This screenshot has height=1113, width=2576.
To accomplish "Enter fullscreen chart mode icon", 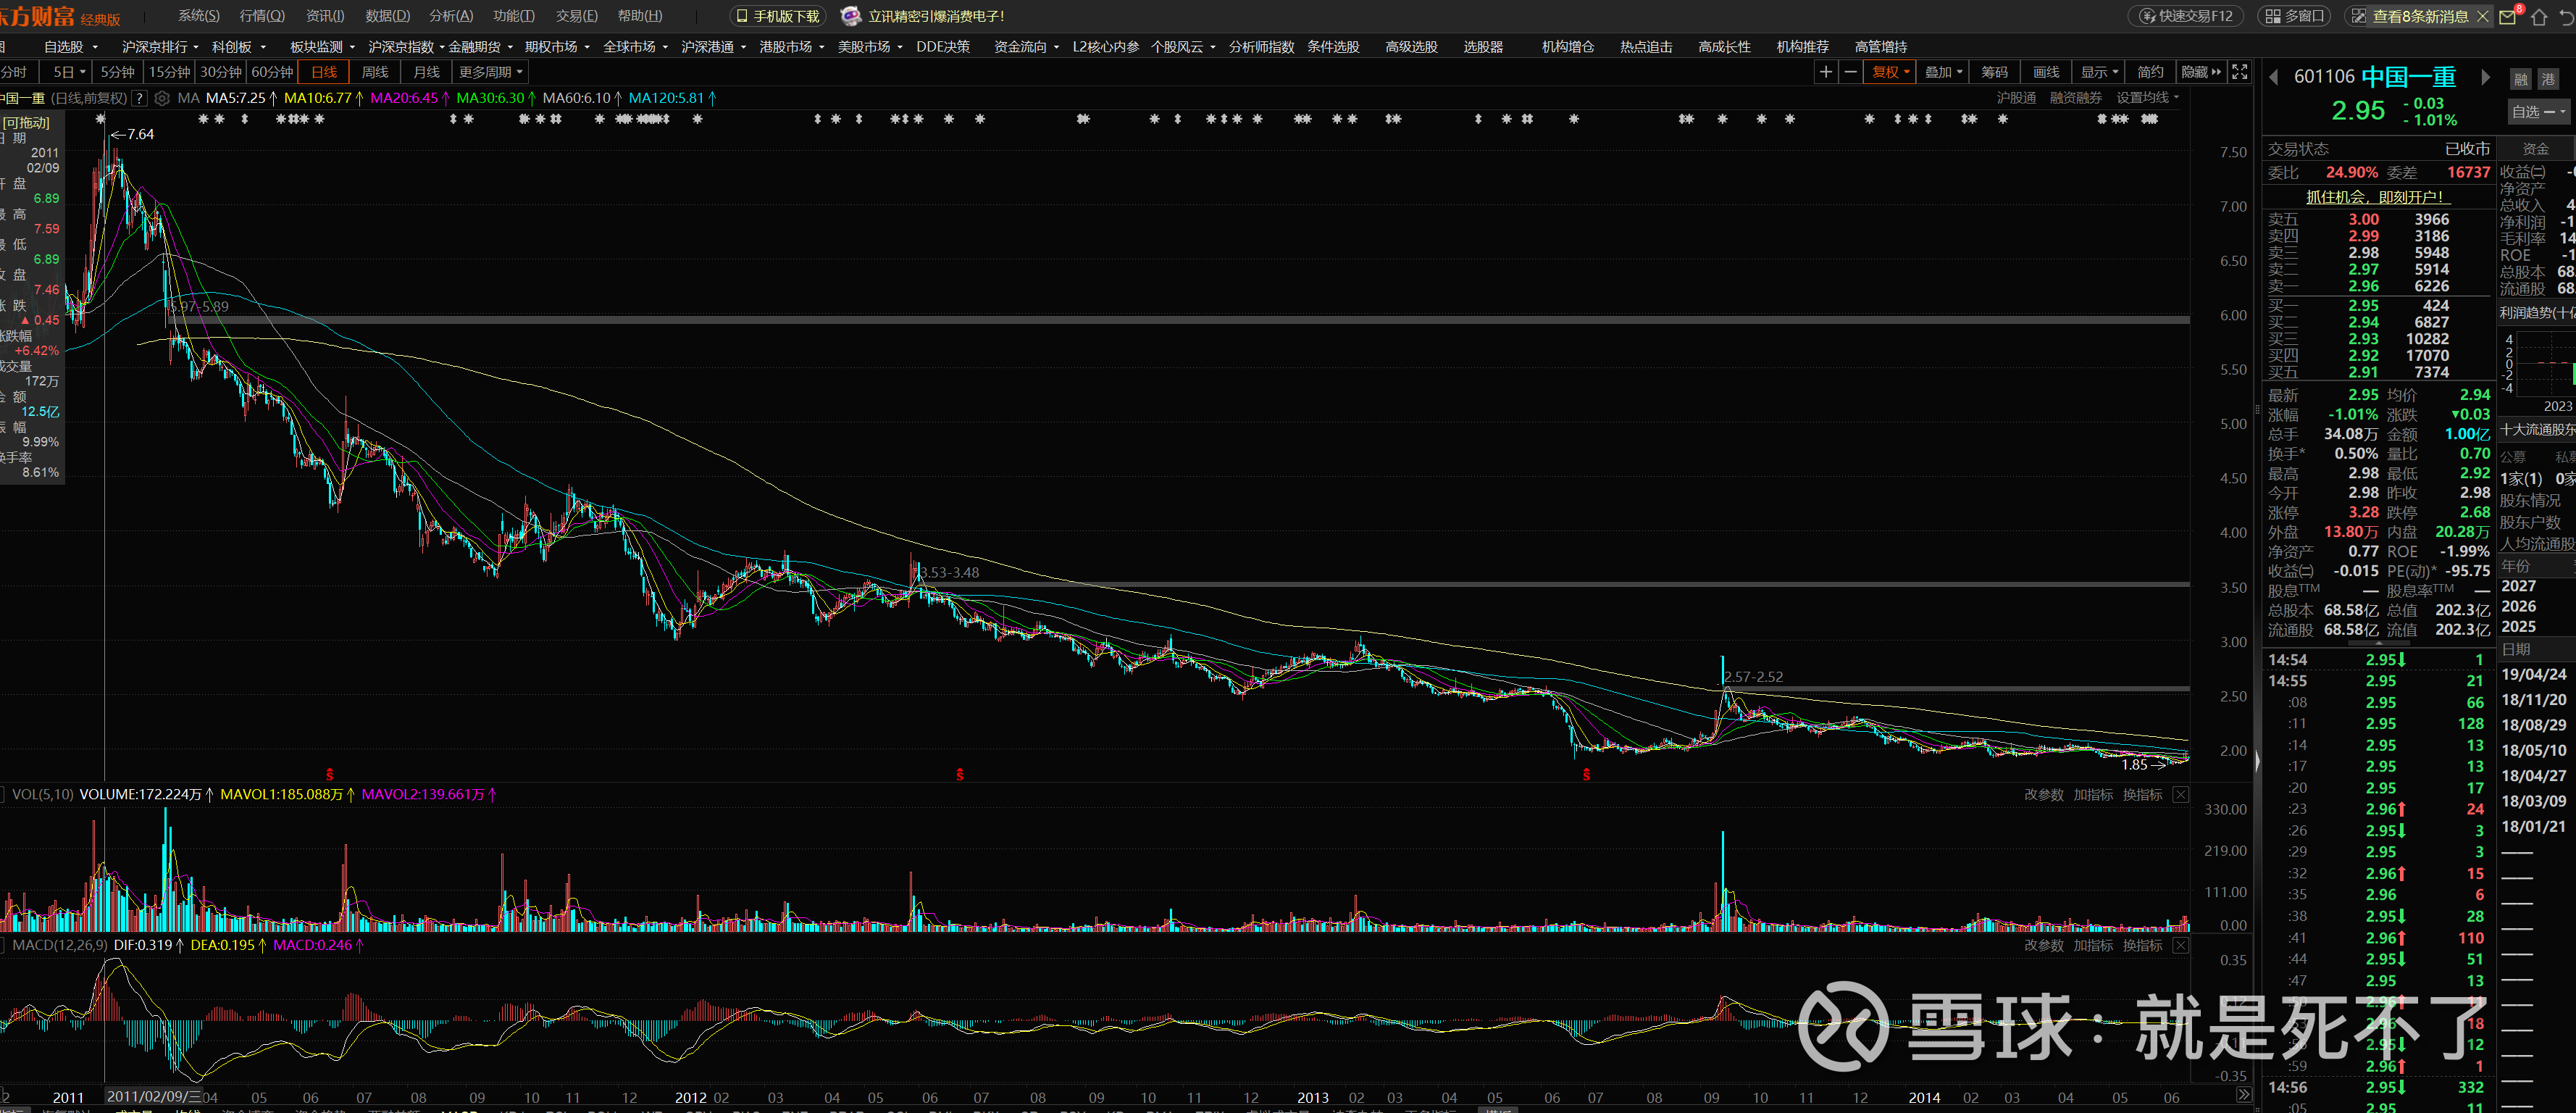I will tap(2240, 72).
